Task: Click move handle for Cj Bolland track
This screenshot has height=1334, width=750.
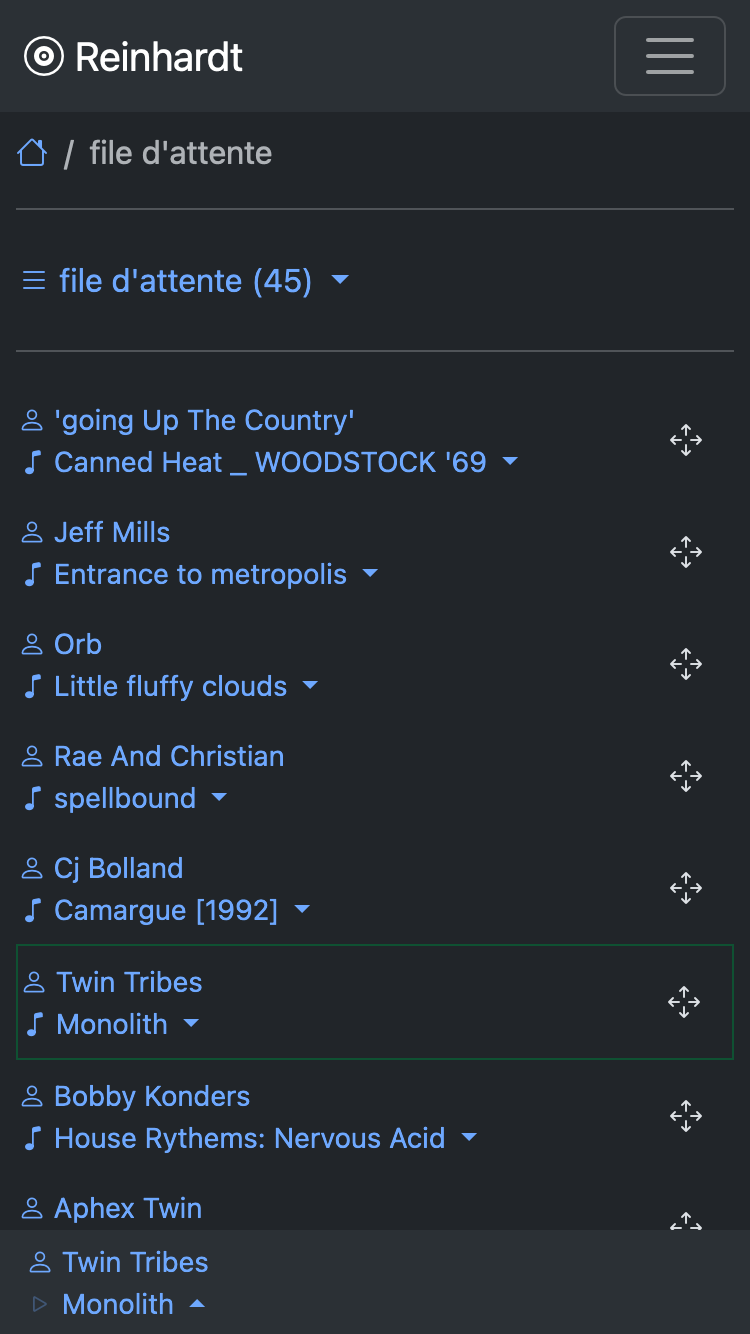Action: (686, 888)
